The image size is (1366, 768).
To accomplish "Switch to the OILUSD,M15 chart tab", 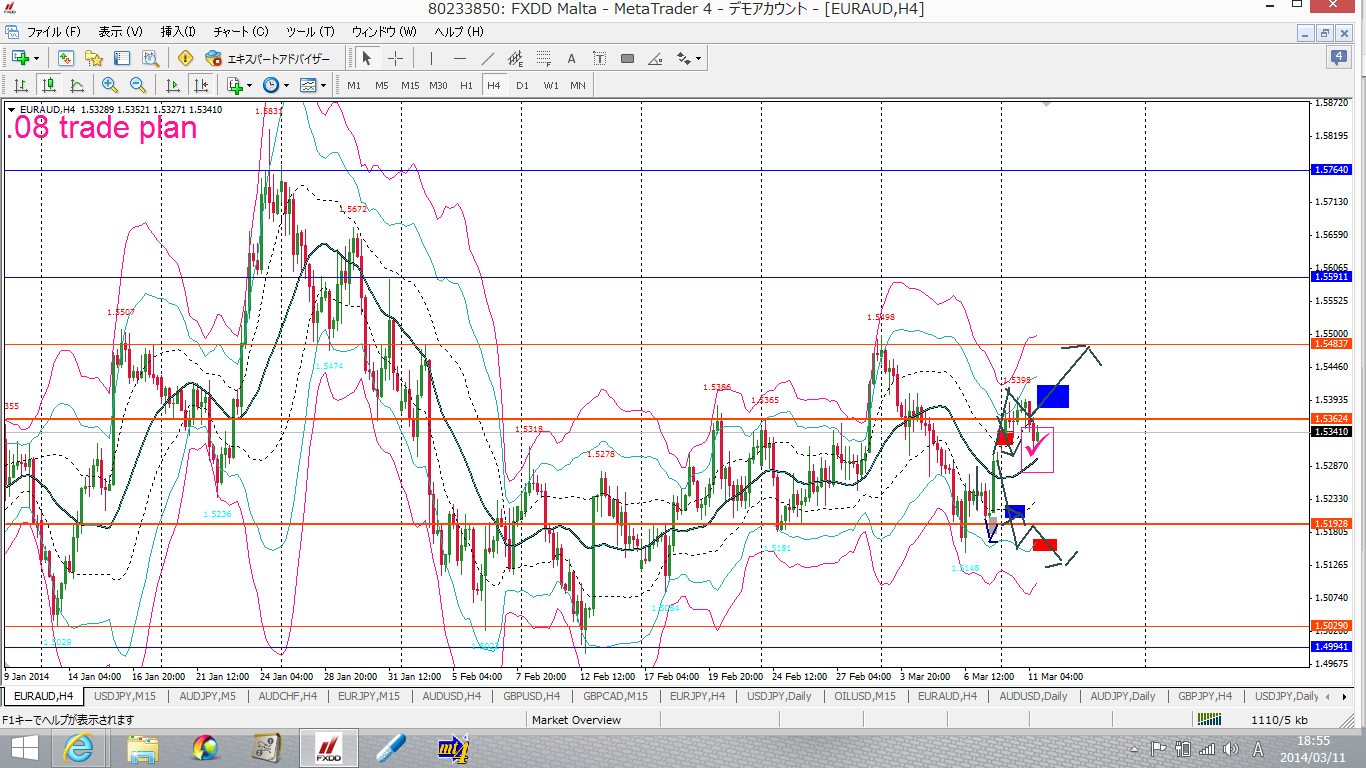I will pos(865,696).
